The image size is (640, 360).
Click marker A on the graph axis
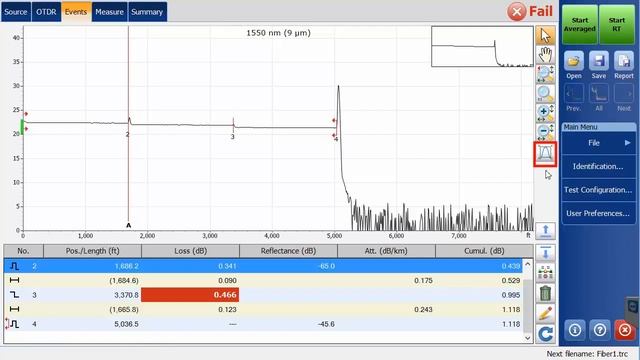129,225
